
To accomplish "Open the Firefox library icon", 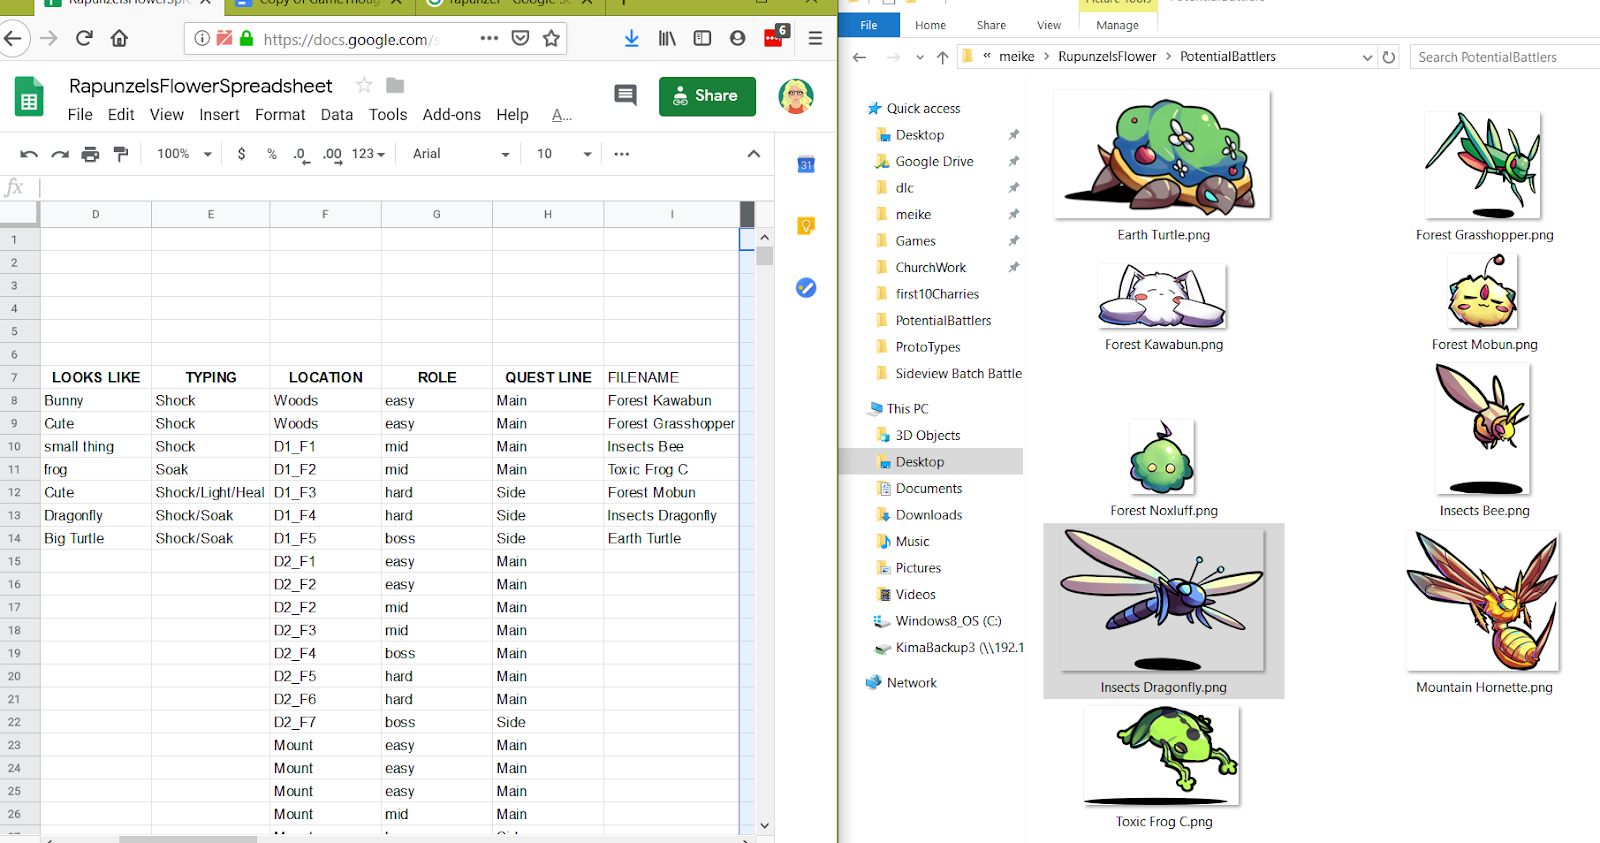I will pyautogui.click(x=667, y=39).
